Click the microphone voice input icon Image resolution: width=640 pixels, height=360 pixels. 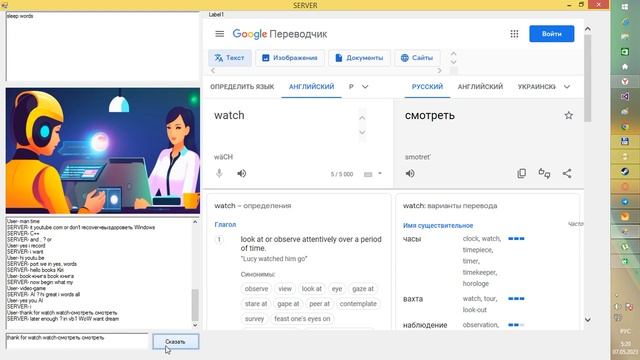pyautogui.click(x=219, y=173)
